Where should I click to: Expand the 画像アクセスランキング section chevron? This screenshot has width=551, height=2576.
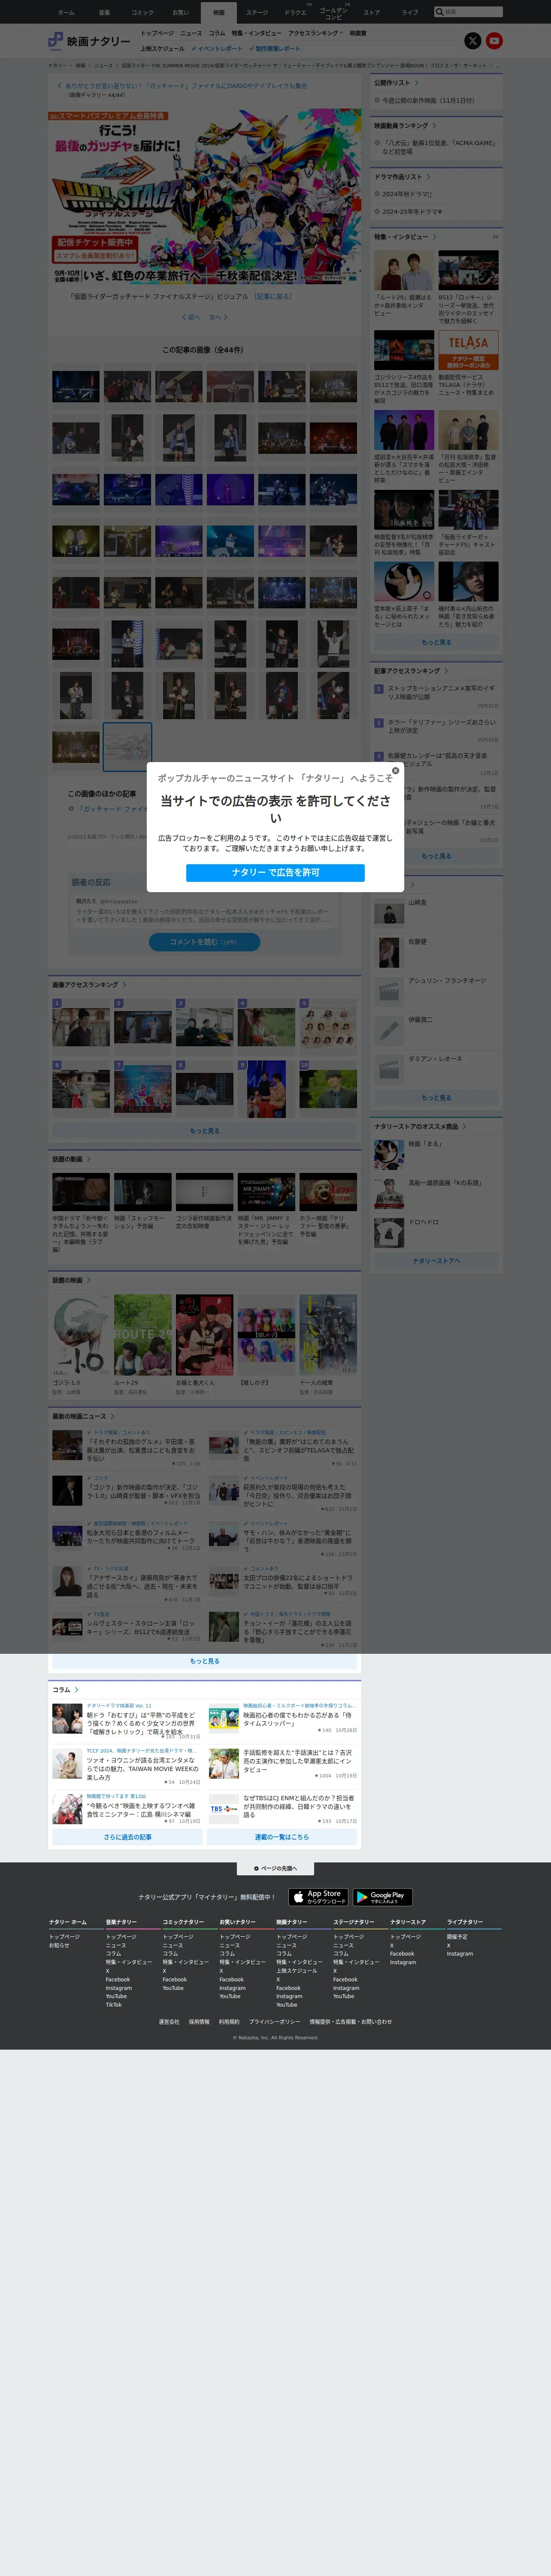(x=124, y=985)
